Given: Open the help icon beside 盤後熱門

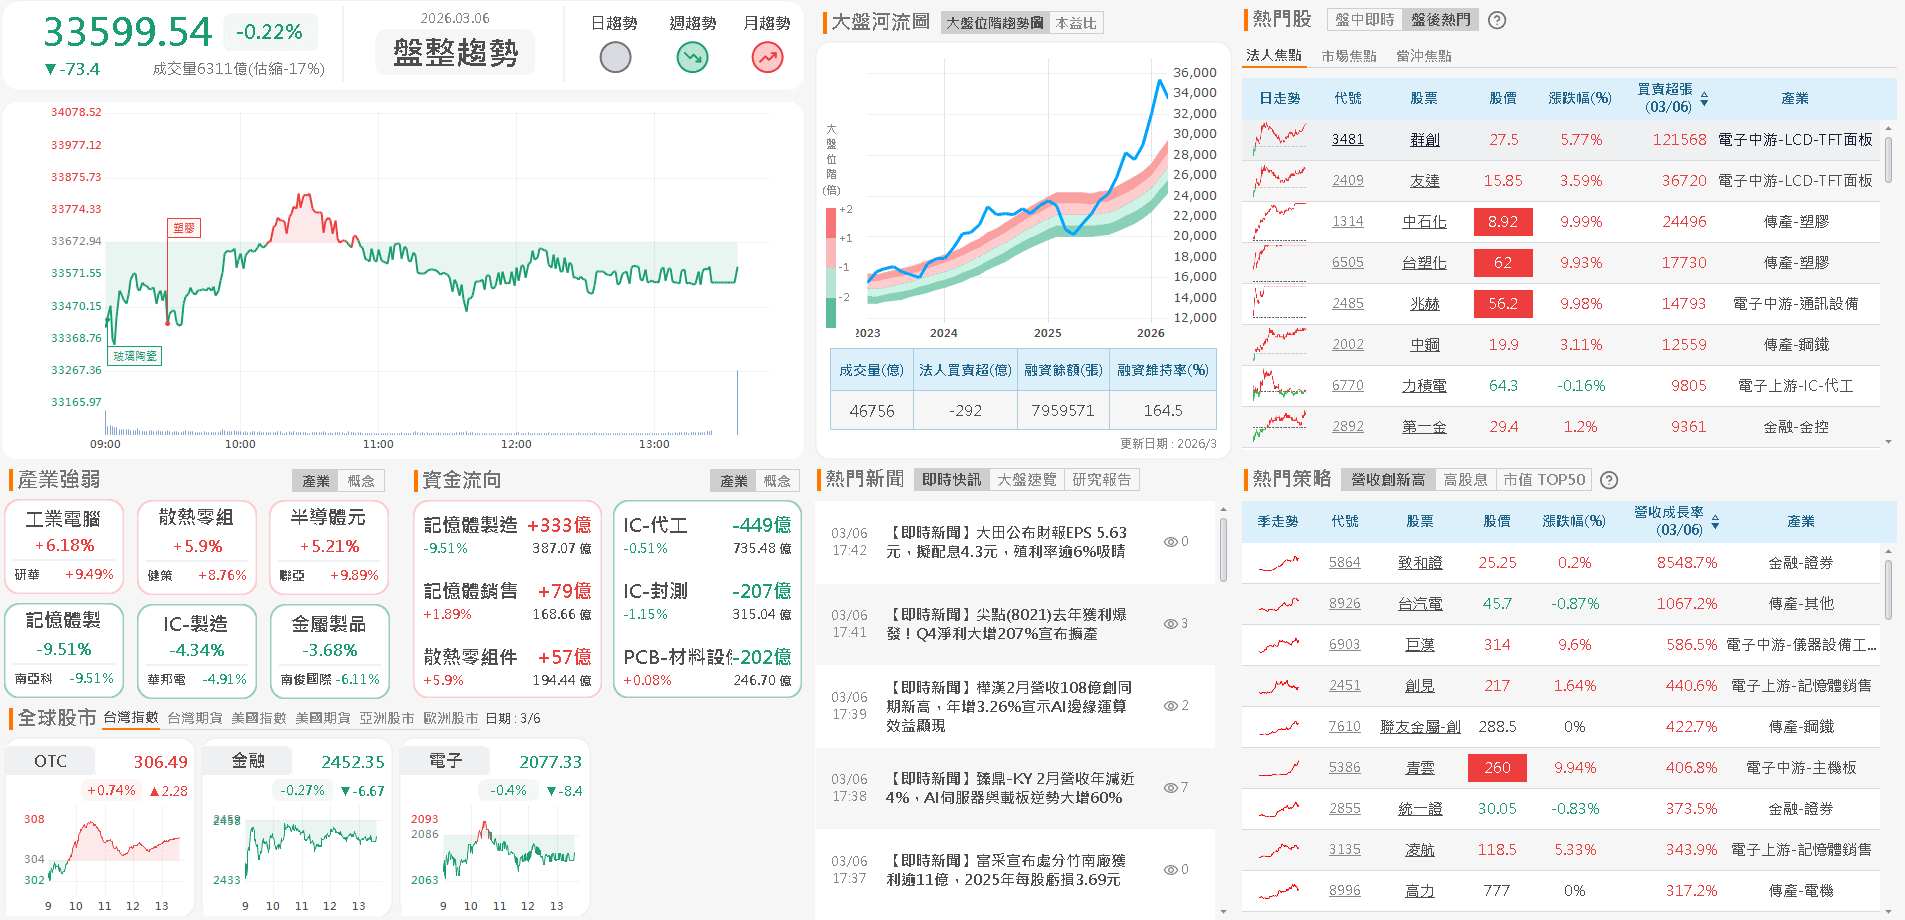Looking at the screenshot, I should coord(1496,19).
